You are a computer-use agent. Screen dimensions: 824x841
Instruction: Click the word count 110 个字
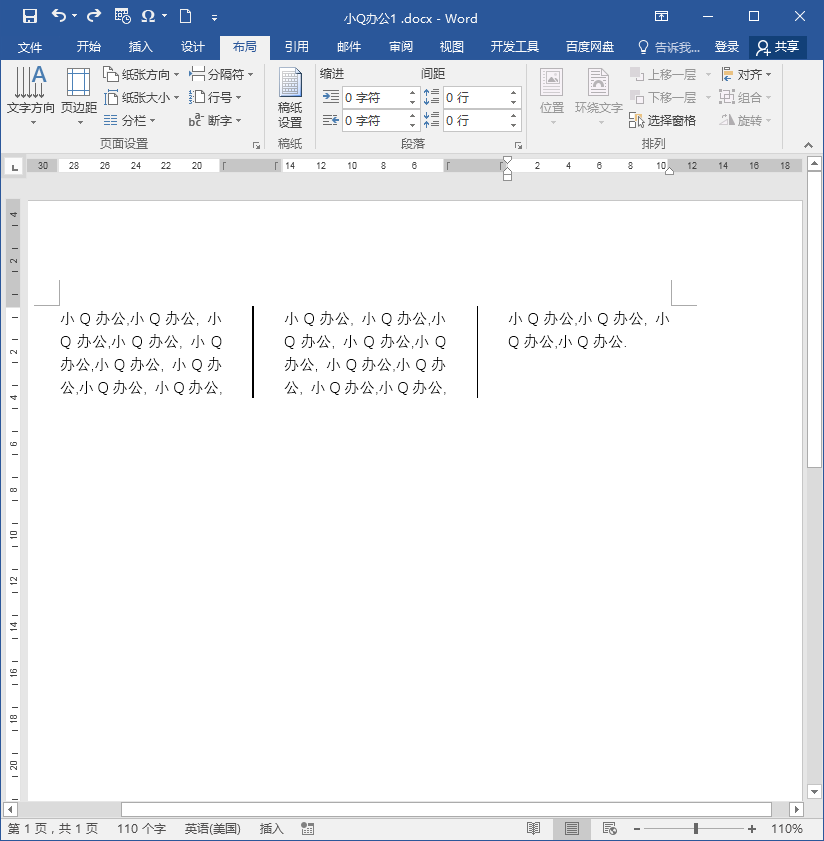click(x=141, y=829)
